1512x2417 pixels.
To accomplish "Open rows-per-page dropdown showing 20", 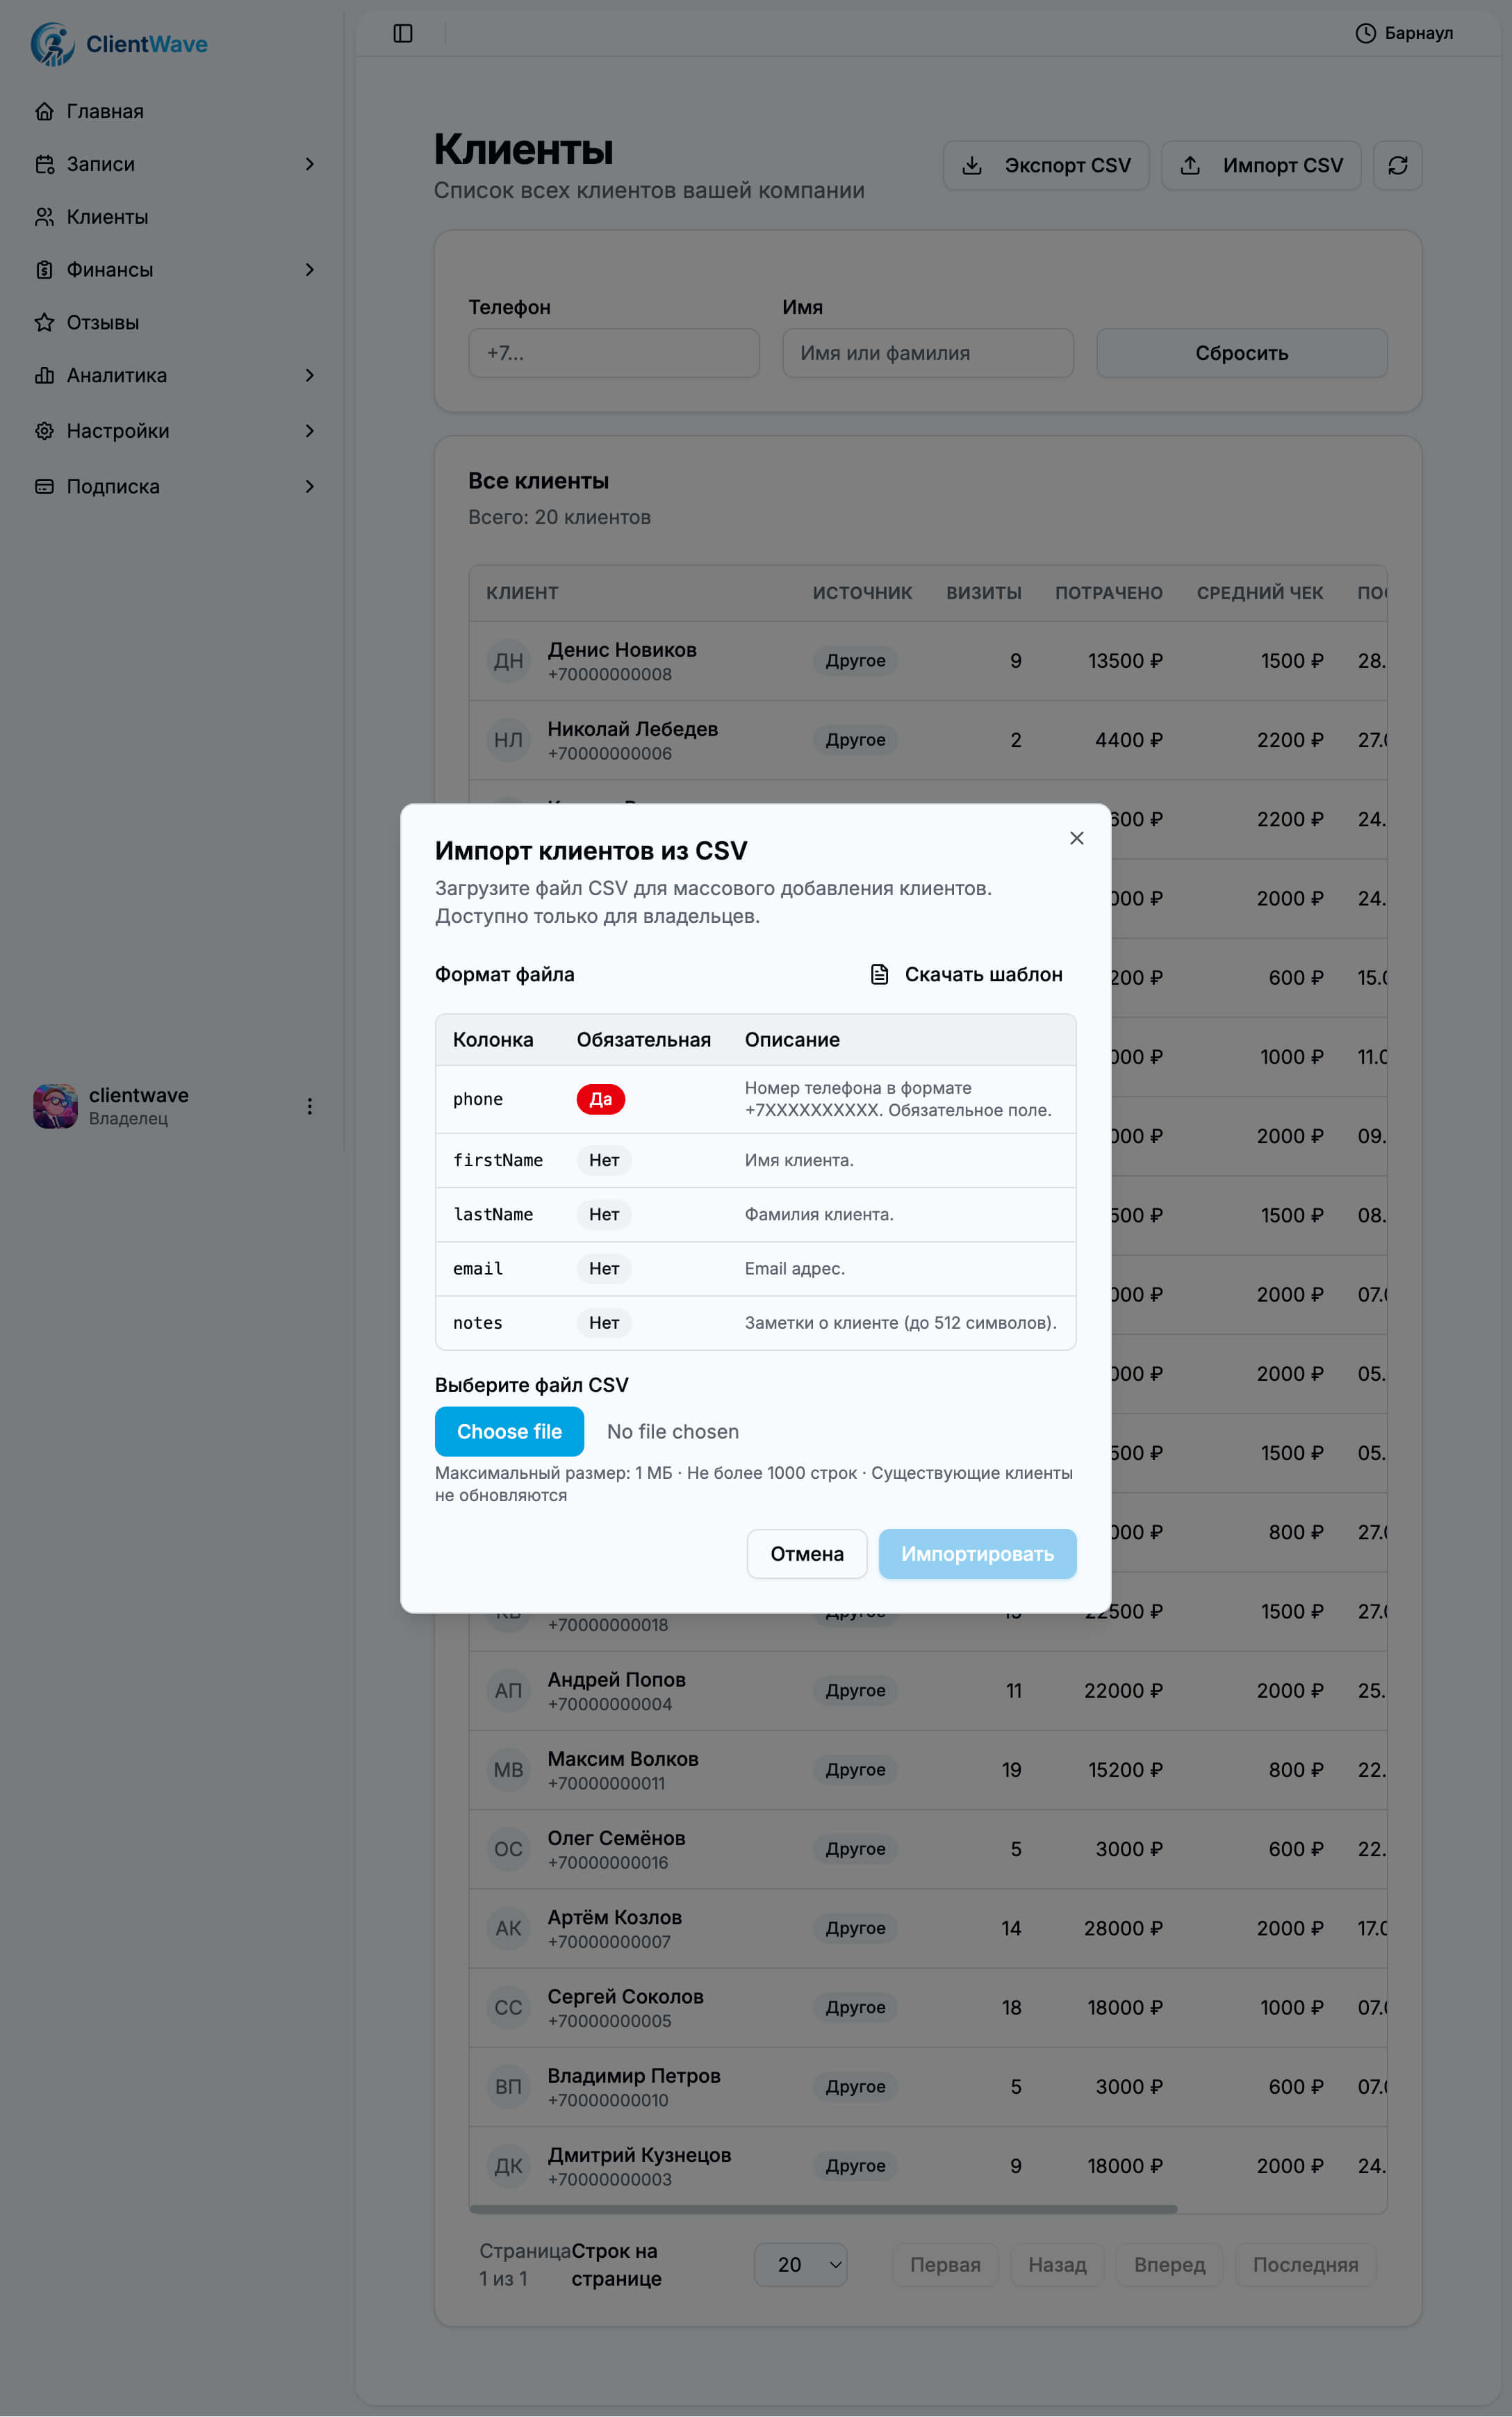I will (800, 2264).
